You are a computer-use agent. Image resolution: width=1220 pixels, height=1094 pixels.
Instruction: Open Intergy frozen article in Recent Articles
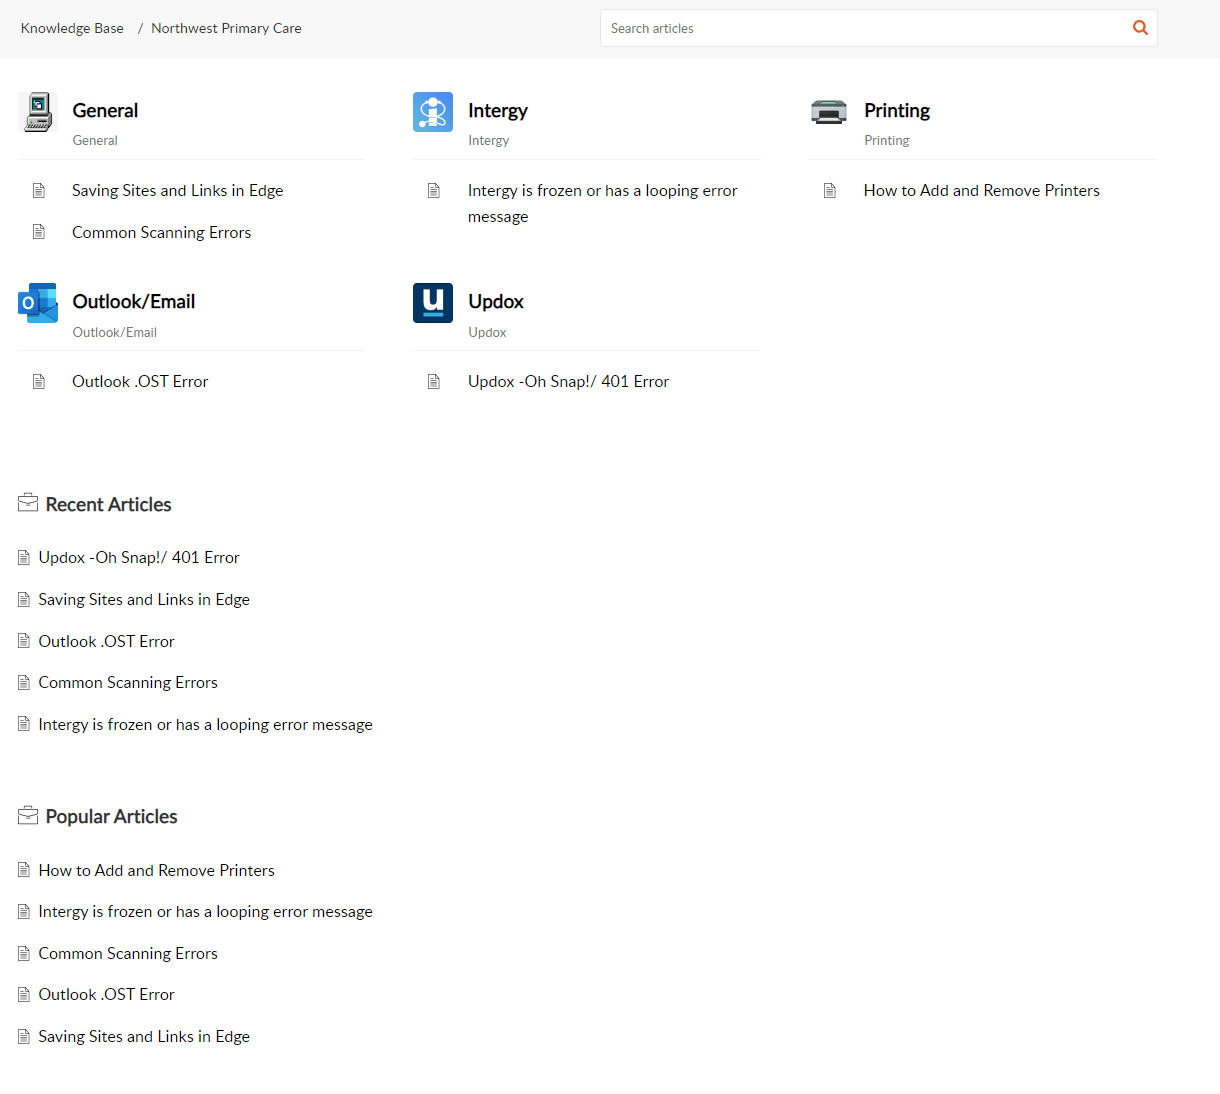tap(205, 724)
